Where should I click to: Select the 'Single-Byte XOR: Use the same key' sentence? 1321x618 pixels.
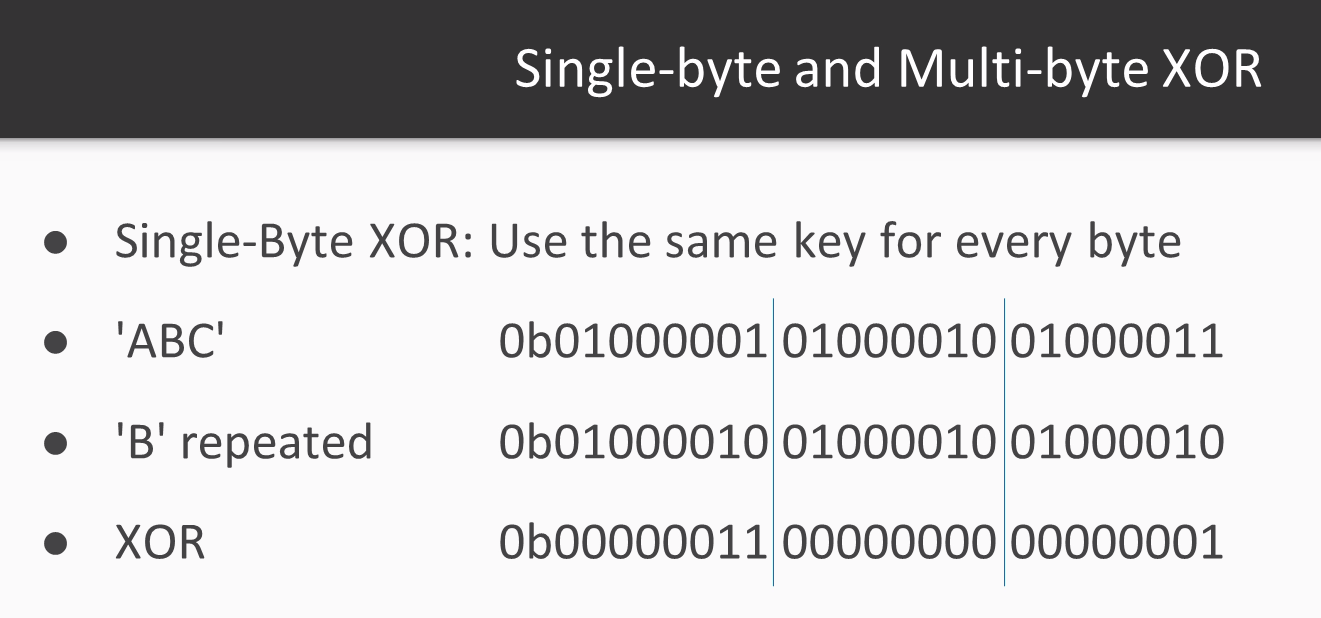coord(647,242)
